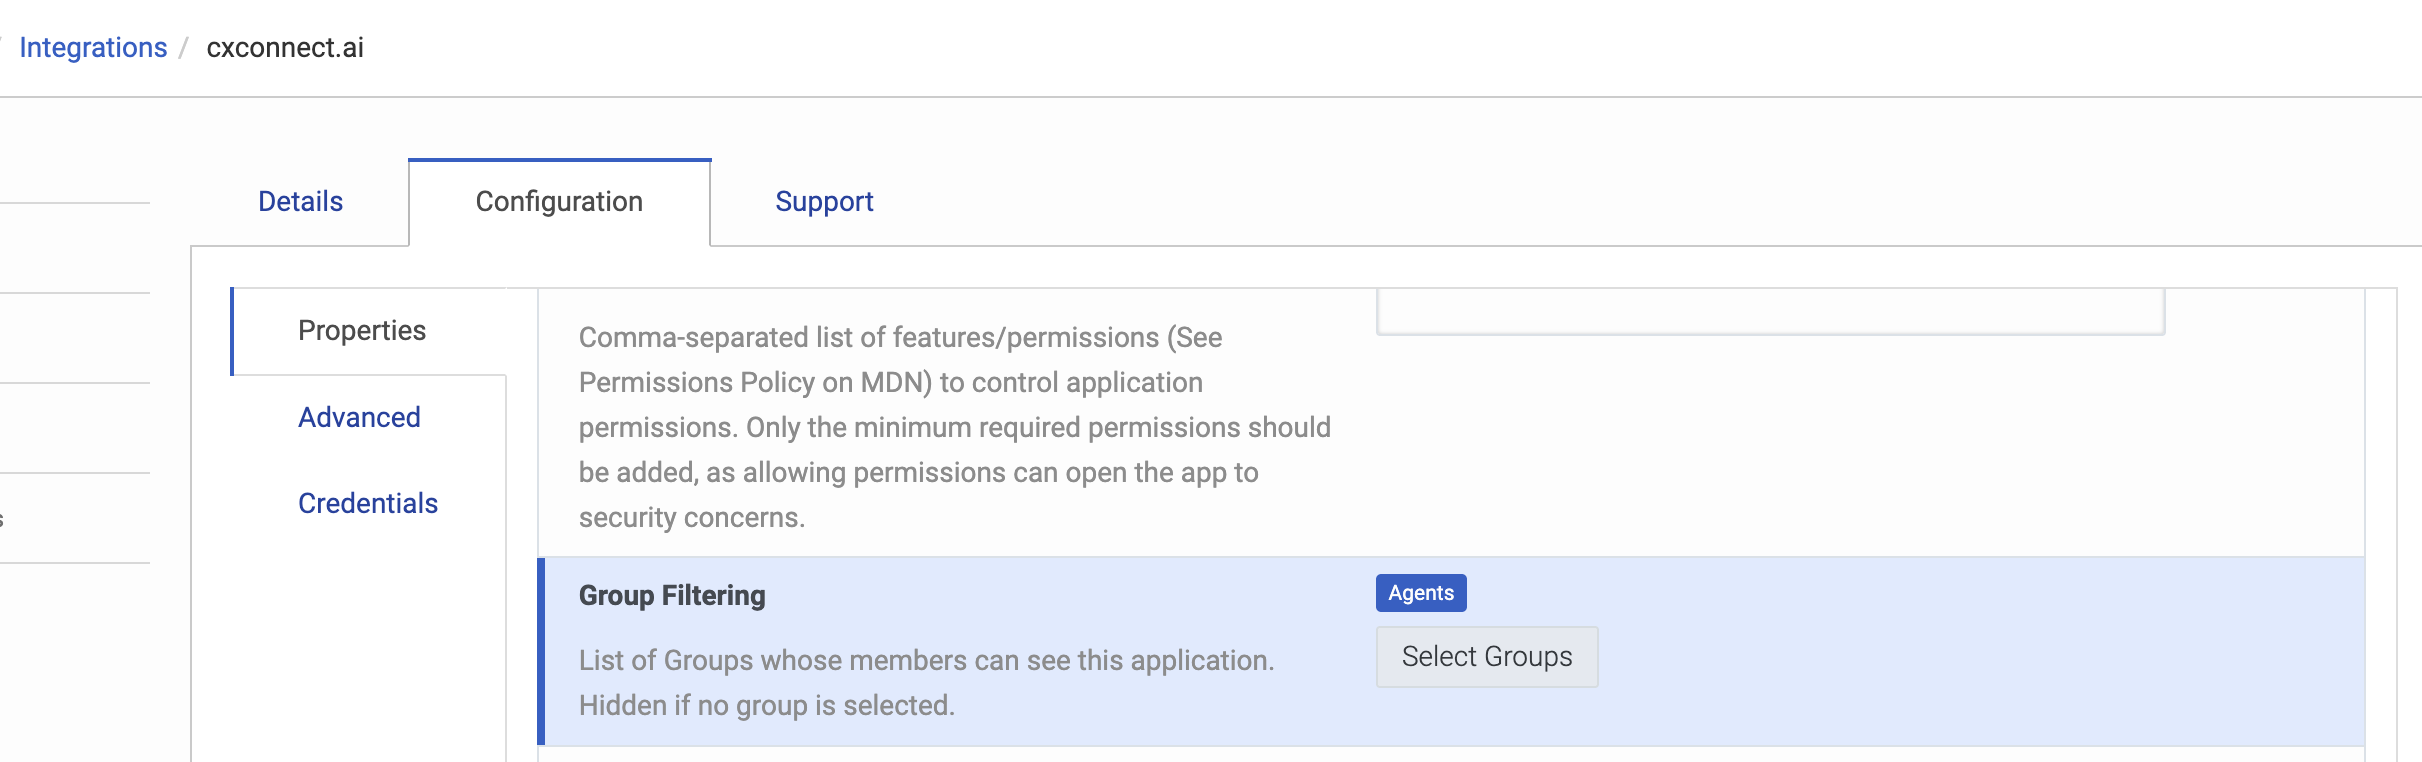The image size is (2422, 762).
Task: Click the Agents group tag
Action: point(1420,593)
